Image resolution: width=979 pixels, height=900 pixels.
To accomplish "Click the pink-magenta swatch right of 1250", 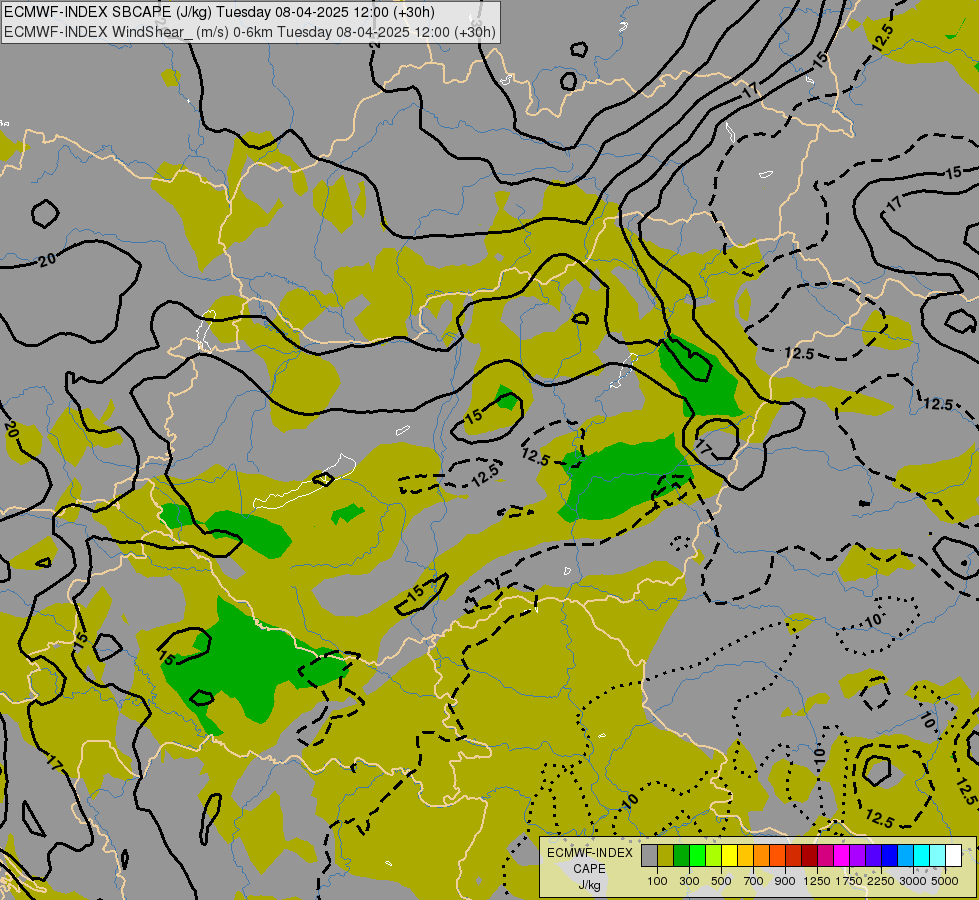I will click(x=826, y=856).
